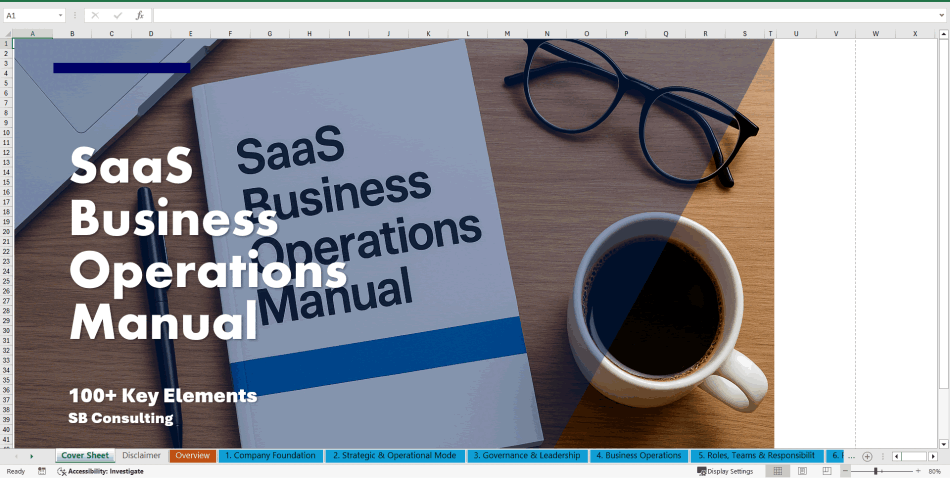The height and width of the screenshot is (478, 950).
Task: Click previous sheet navigation arrow
Action: click(x=16, y=456)
